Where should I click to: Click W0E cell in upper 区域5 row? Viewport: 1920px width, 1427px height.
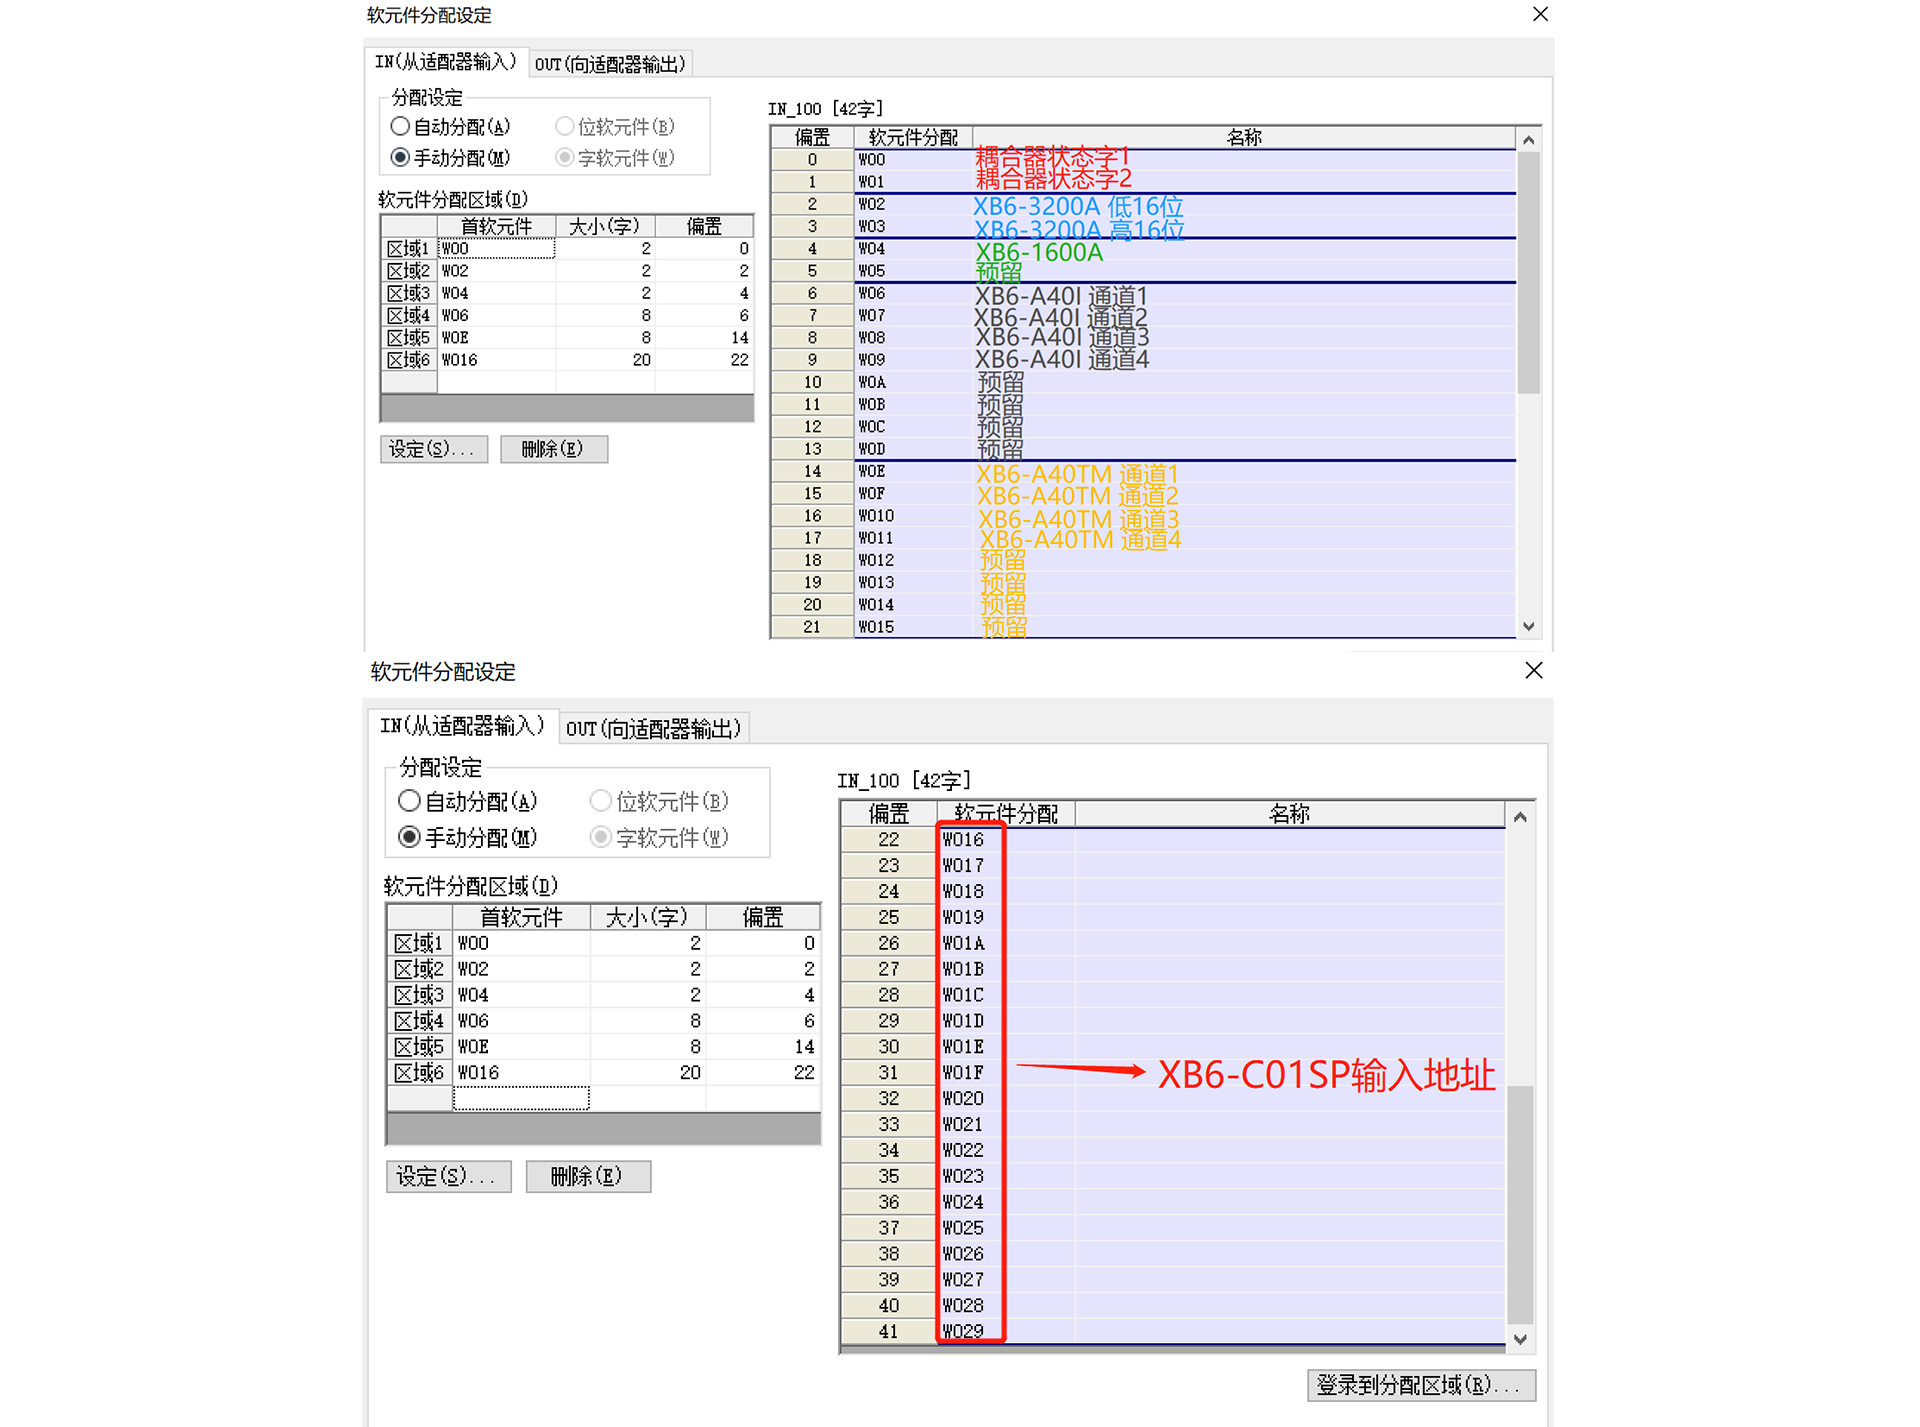coord(496,338)
